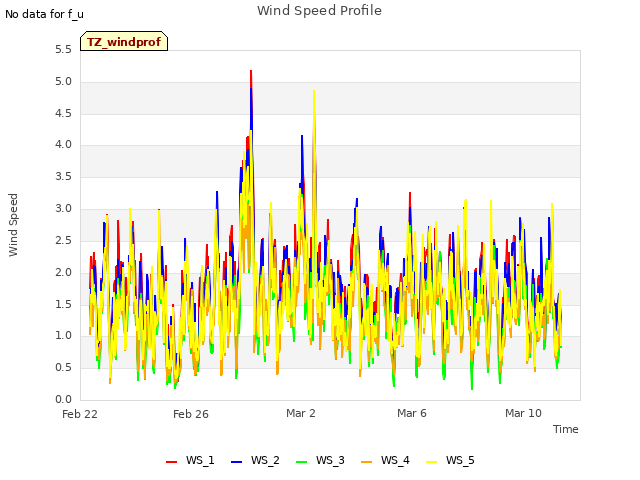Click the Feb 26 x-axis label

[191, 414]
